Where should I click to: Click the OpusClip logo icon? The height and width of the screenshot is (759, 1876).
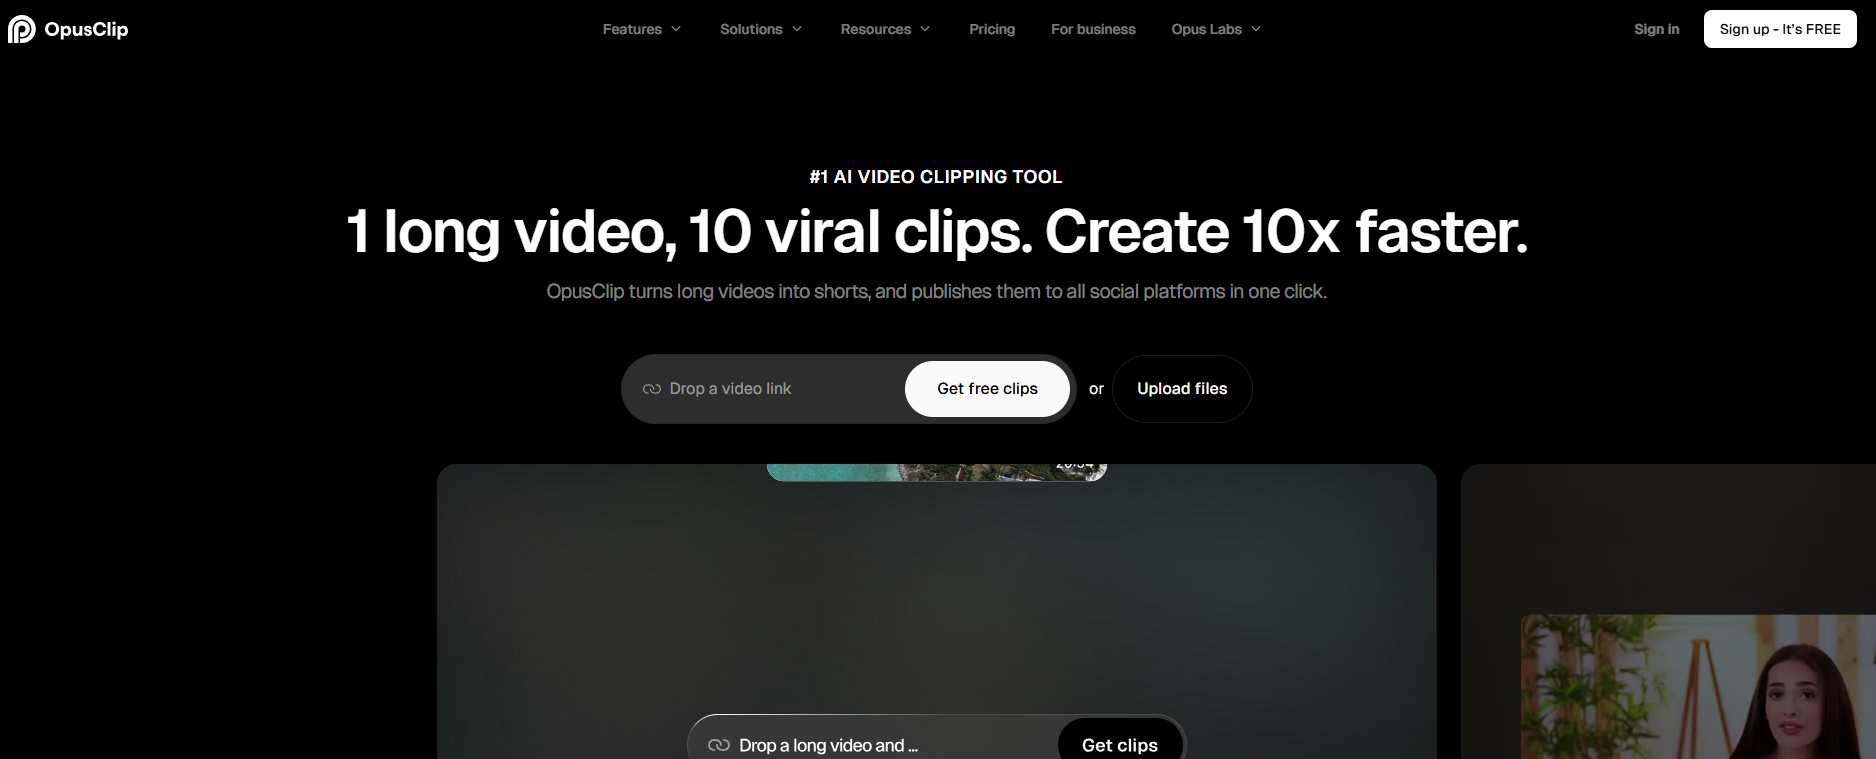pyautogui.click(x=21, y=30)
